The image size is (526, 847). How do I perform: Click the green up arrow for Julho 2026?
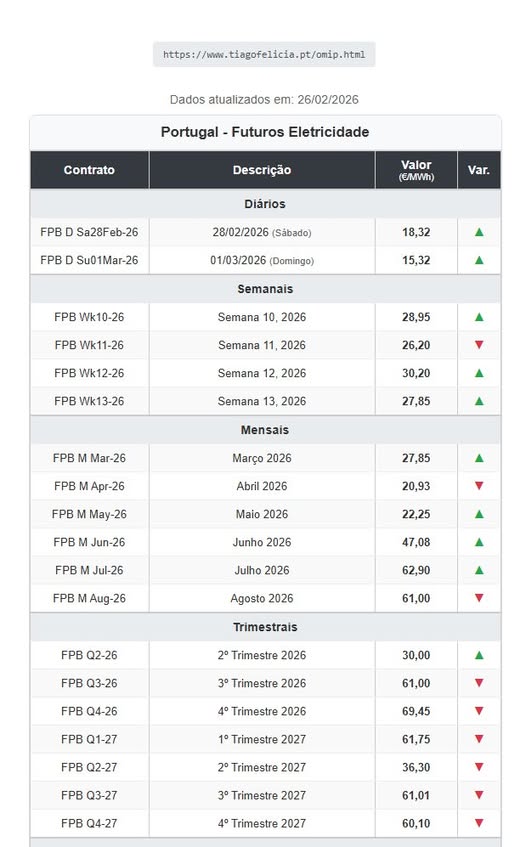pyautogui.click(x=478, y=570)
